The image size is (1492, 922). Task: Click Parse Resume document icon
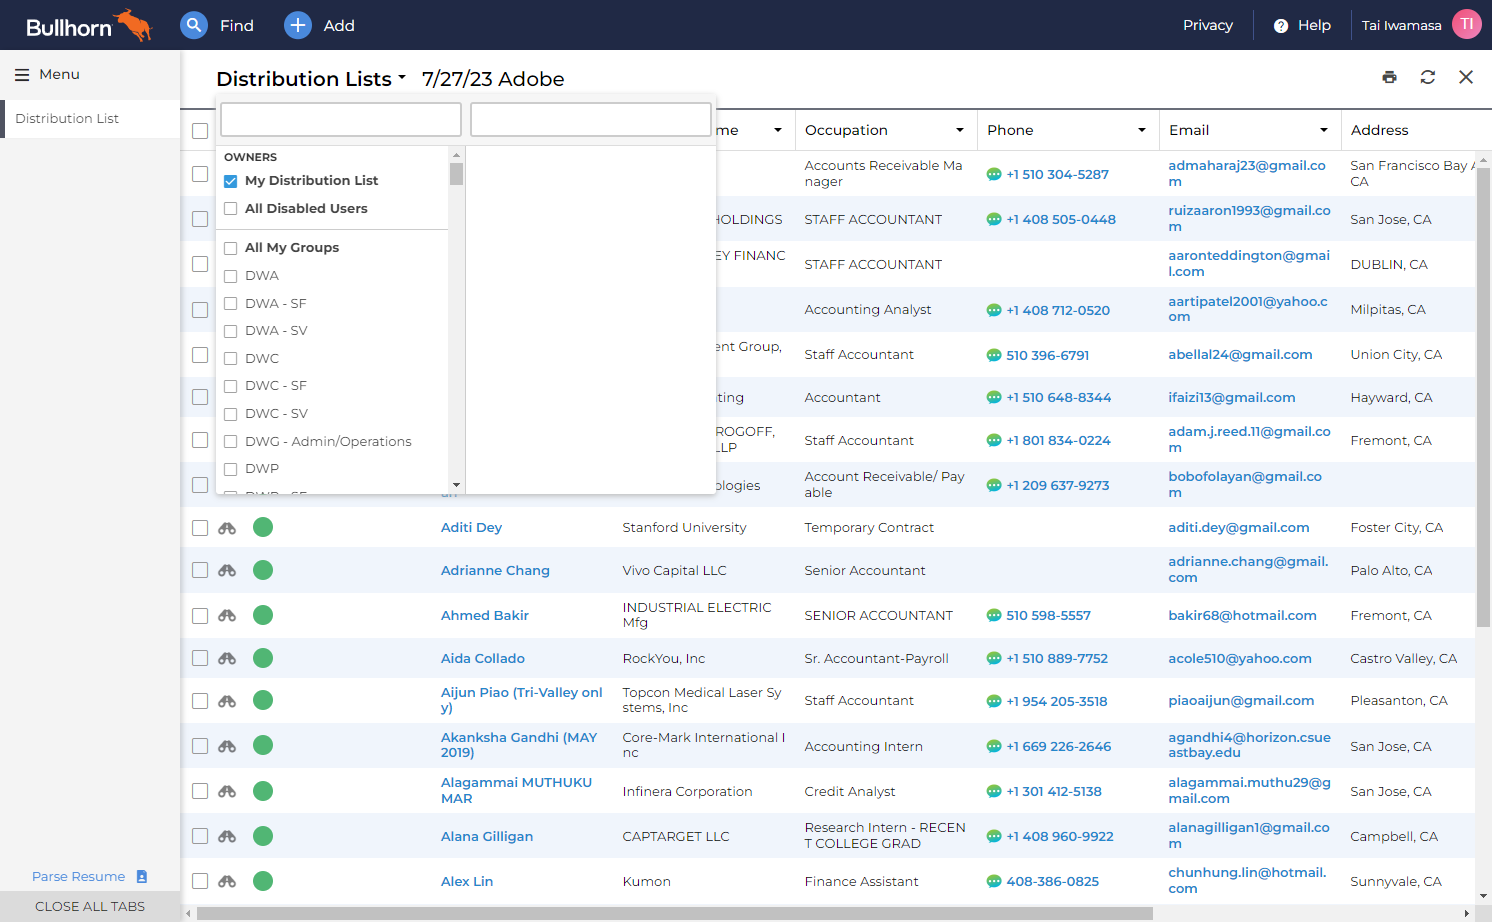(x=142, y=876)
